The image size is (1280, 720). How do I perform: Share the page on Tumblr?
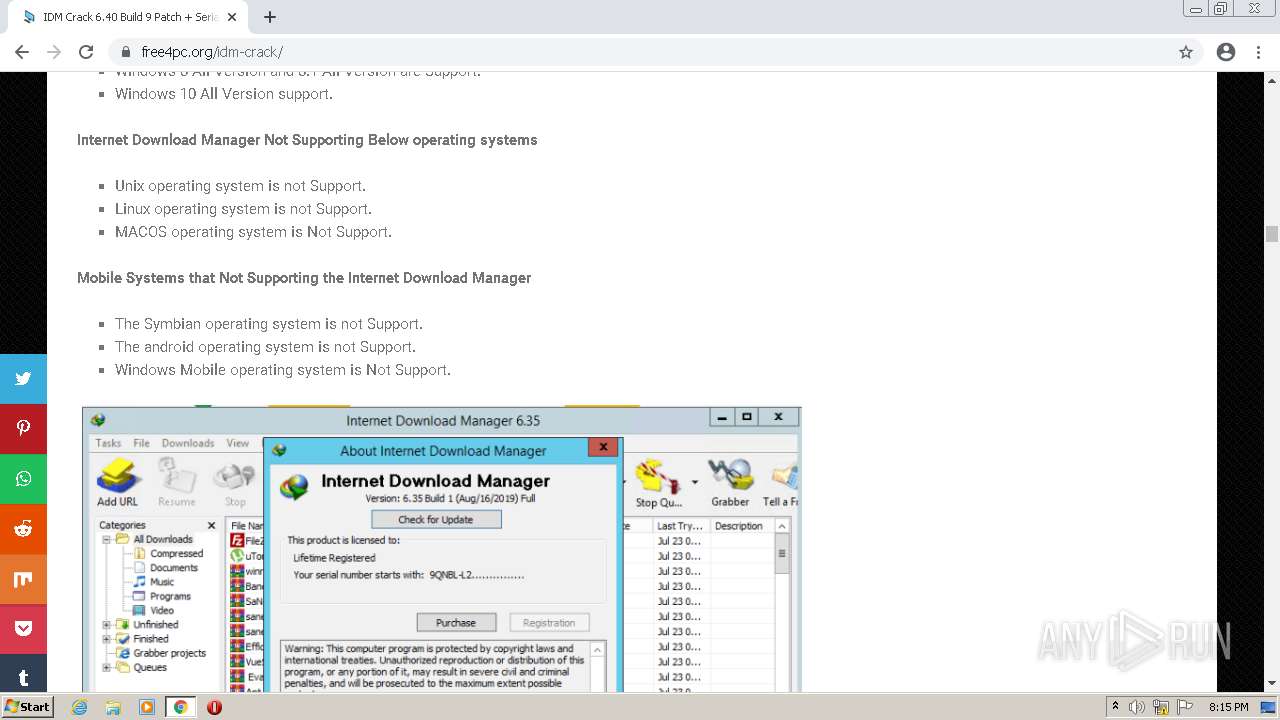[23, 675]
